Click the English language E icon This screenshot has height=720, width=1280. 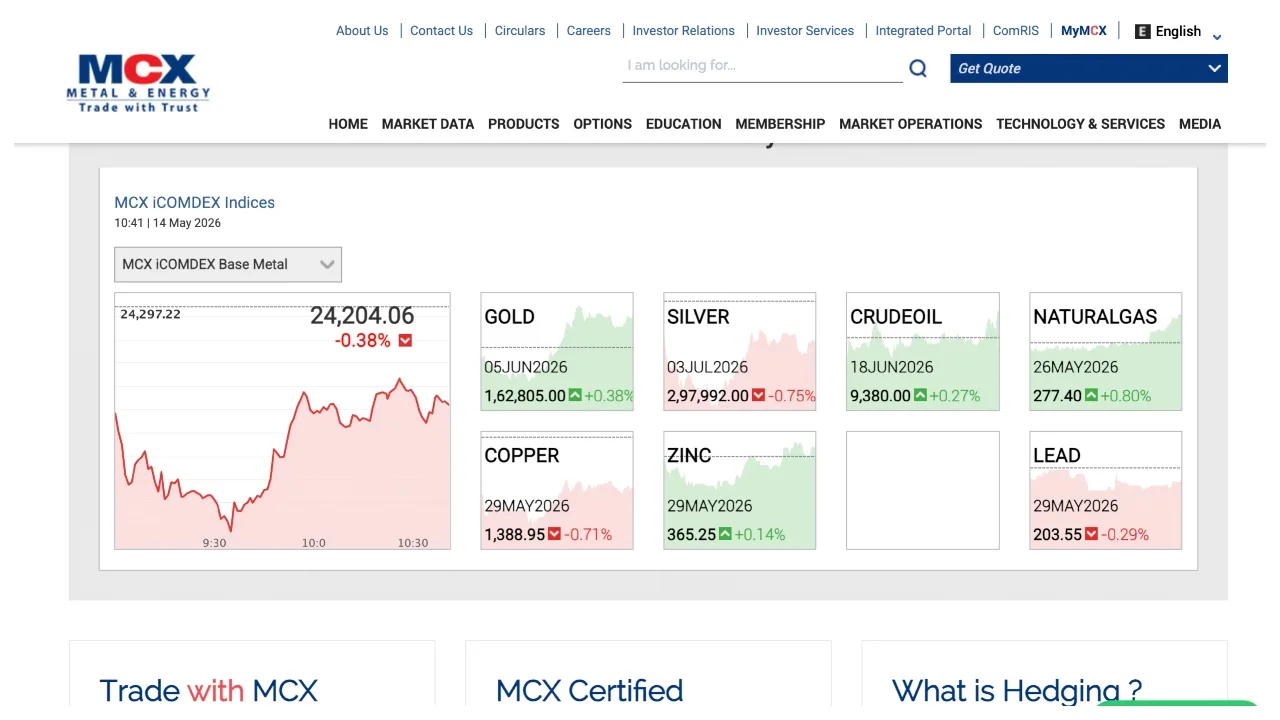(1143, 31)
